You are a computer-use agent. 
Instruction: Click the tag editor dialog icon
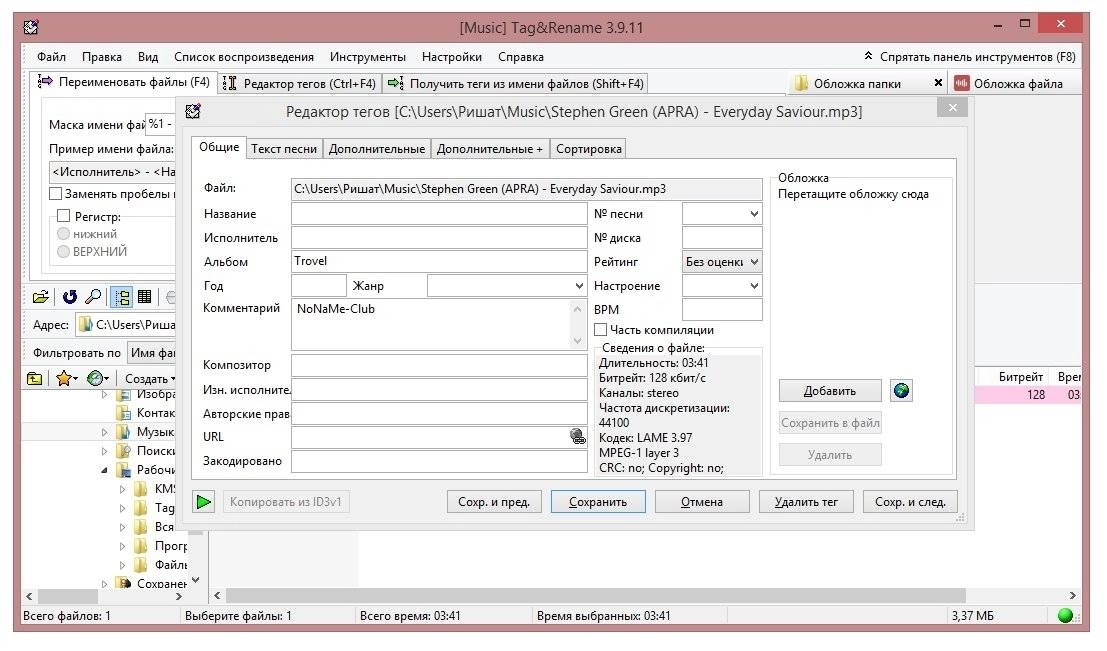click(x=193, y=111)
